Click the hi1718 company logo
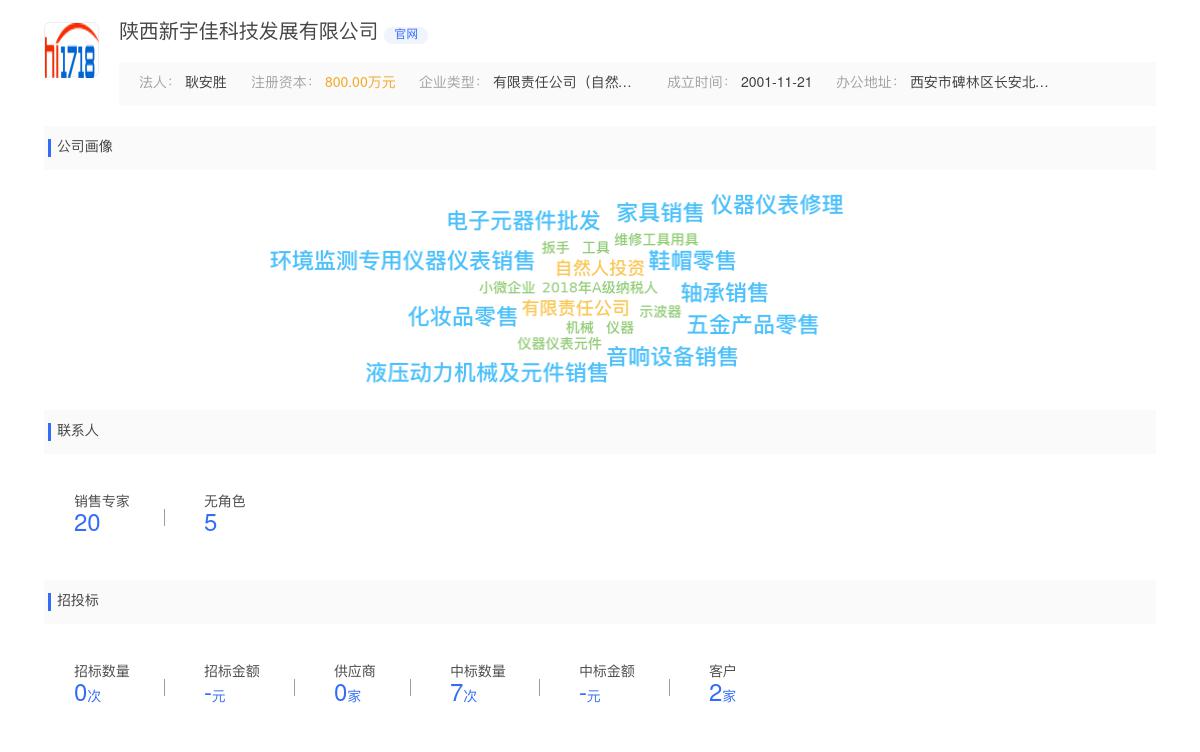Image resolution: width=1200 pixels, height=752 pixels. click(x=71, y=50)
